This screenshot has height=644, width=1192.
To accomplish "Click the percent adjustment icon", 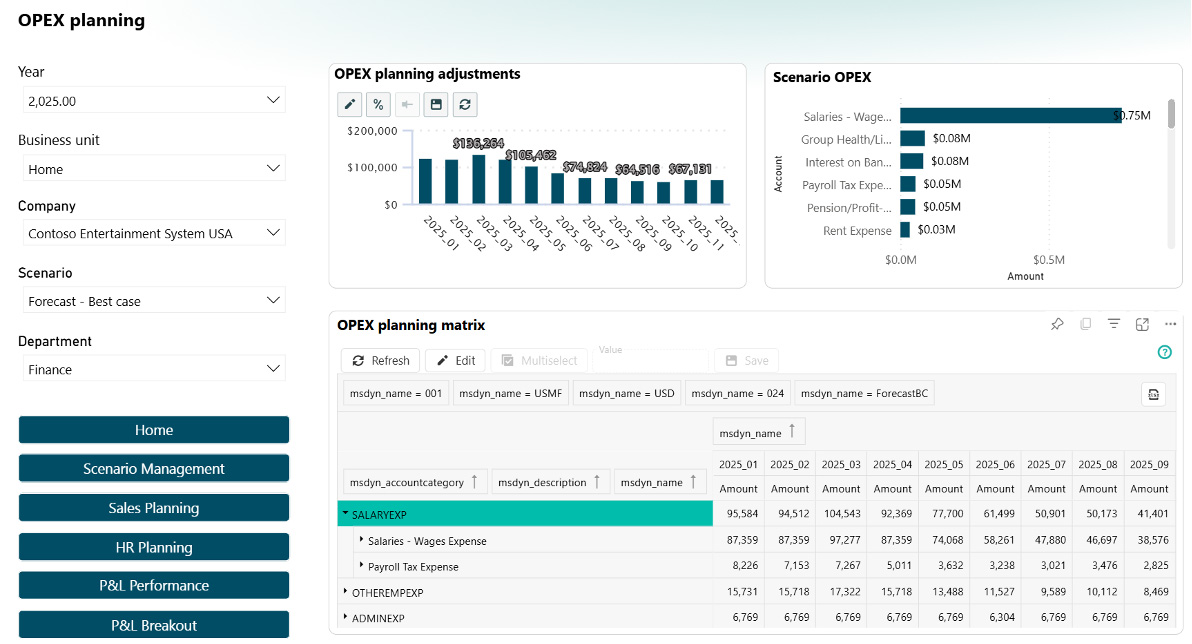I will 378,104.
